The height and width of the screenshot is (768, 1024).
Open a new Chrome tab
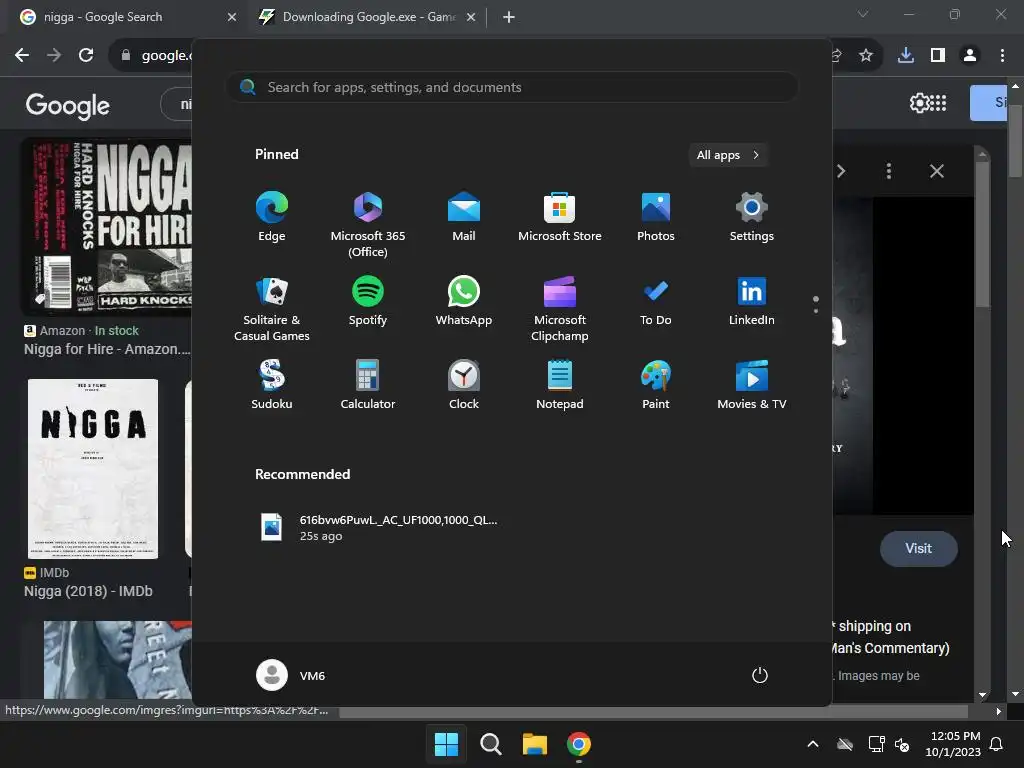coord(509,17)
